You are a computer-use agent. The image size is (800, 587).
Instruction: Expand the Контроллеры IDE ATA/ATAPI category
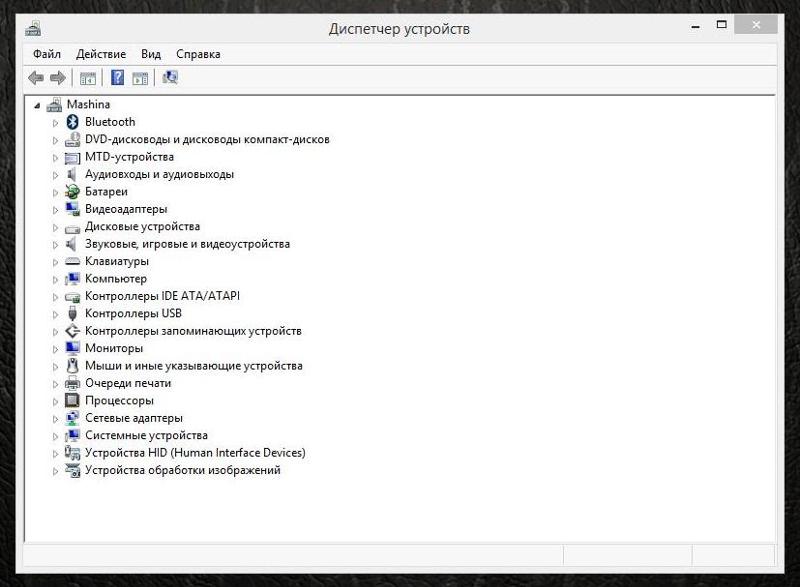coord(55,297)
